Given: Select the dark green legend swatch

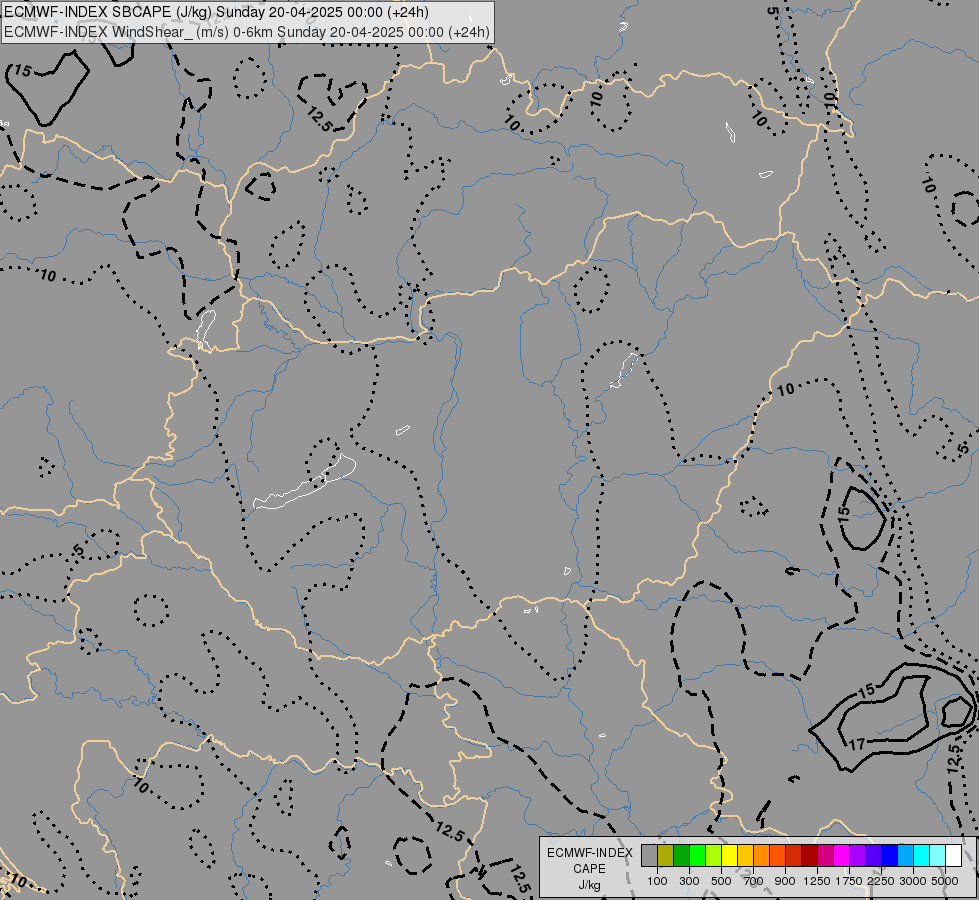Looking at the screenshot, I should click(682, 855).
